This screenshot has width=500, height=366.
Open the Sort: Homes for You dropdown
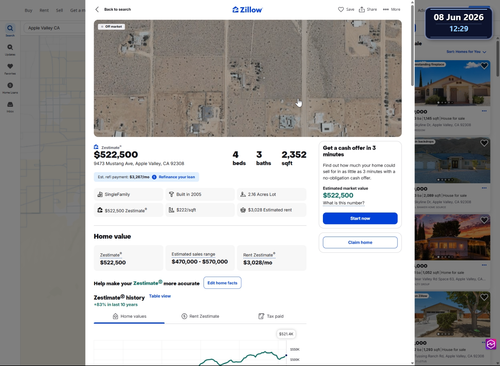tap(466, 52)
